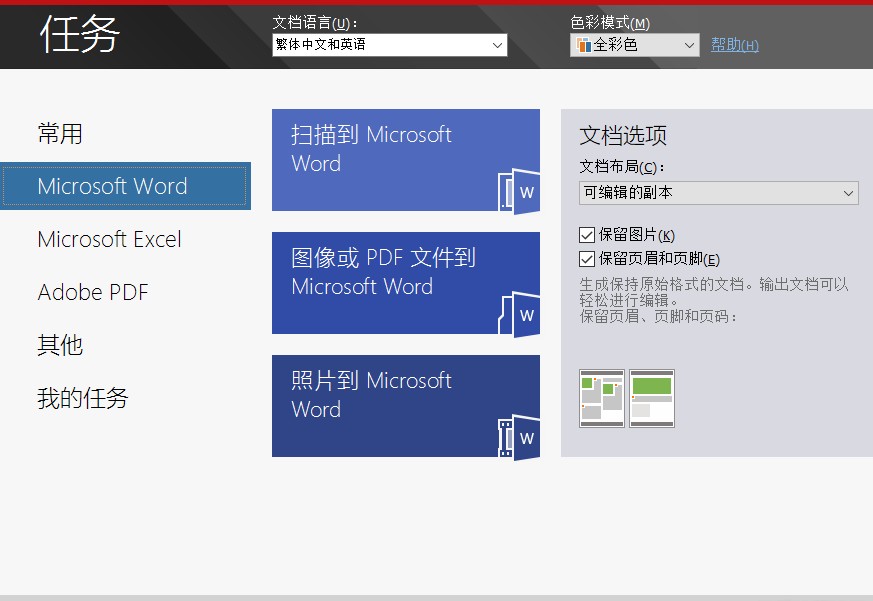Click the 文档选项 heading
This screenshot has height=601, width=873.
(x=623, y=135)
